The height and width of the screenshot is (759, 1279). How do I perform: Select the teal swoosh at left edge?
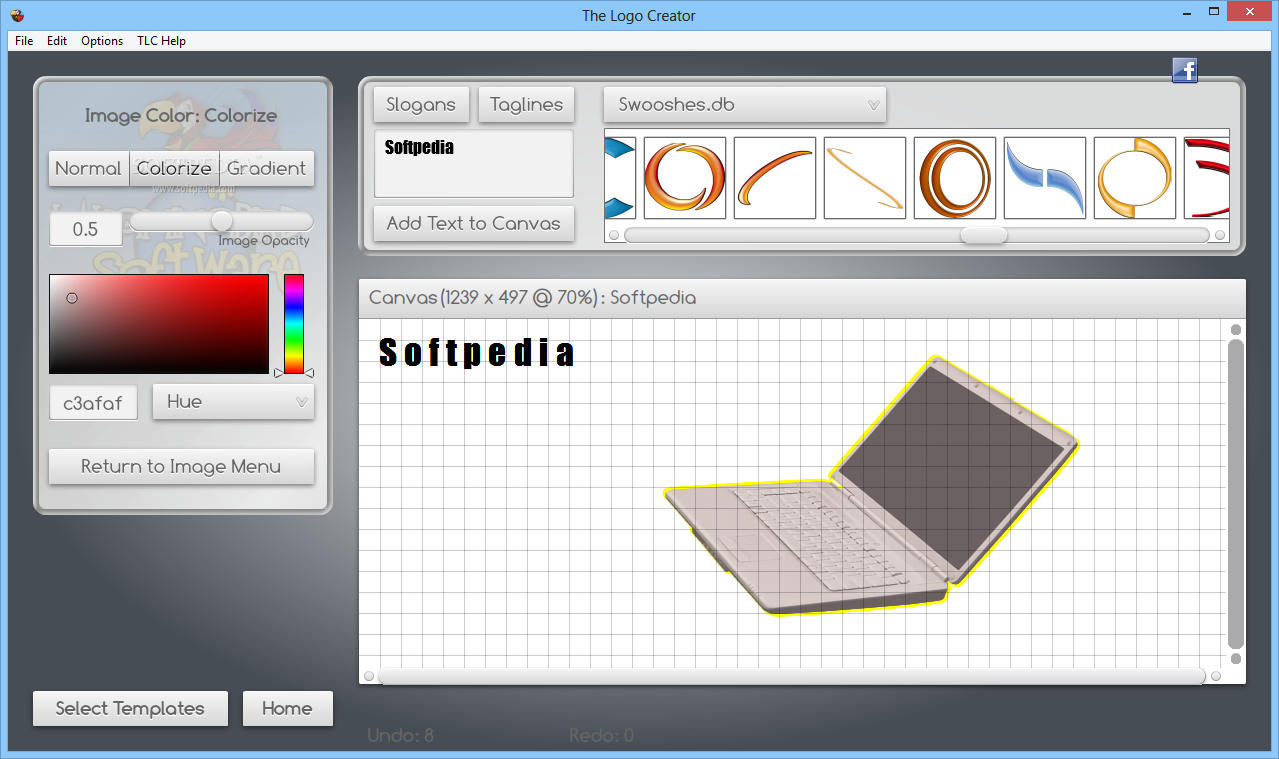pos(620,178)
